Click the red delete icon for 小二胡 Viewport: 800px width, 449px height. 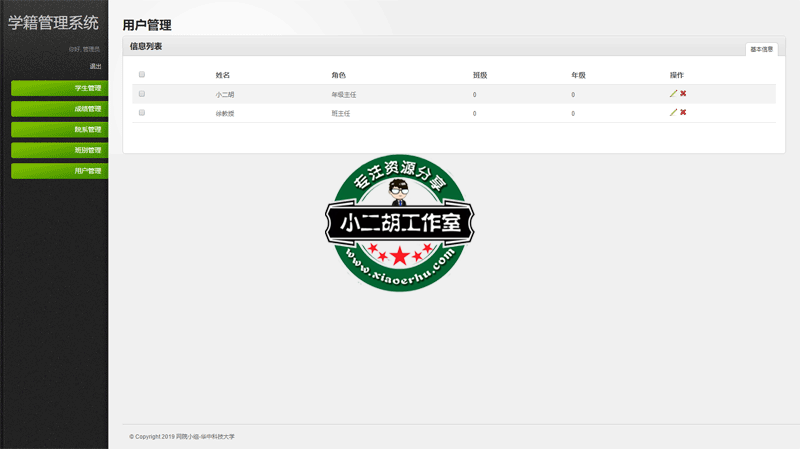coord(683,94)
